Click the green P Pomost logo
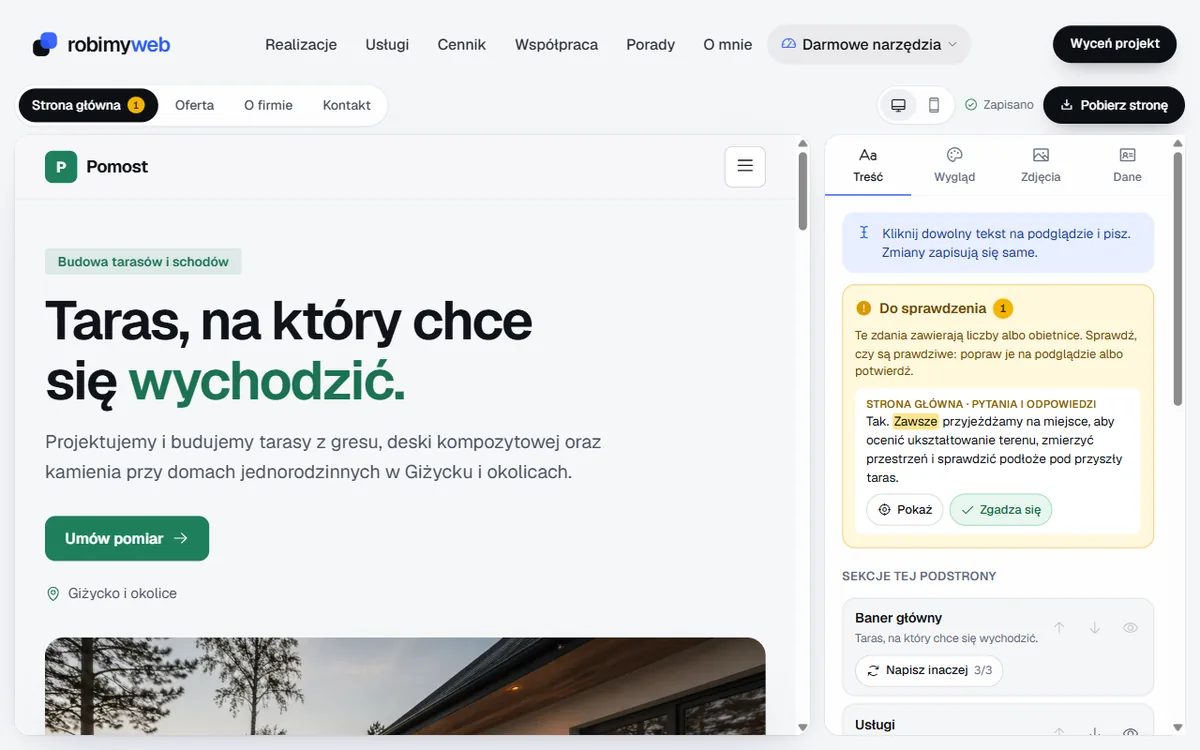This screenshot has width=1200, height=750. [x=61, y=167]
